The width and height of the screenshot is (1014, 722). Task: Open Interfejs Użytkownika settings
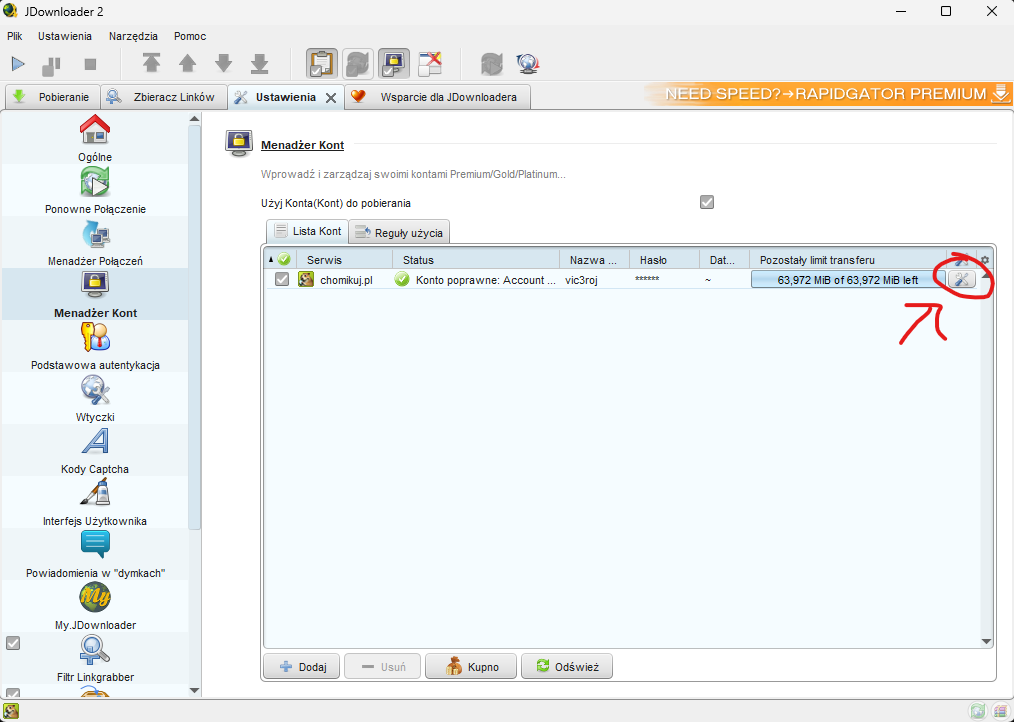[x=95, y=502]
